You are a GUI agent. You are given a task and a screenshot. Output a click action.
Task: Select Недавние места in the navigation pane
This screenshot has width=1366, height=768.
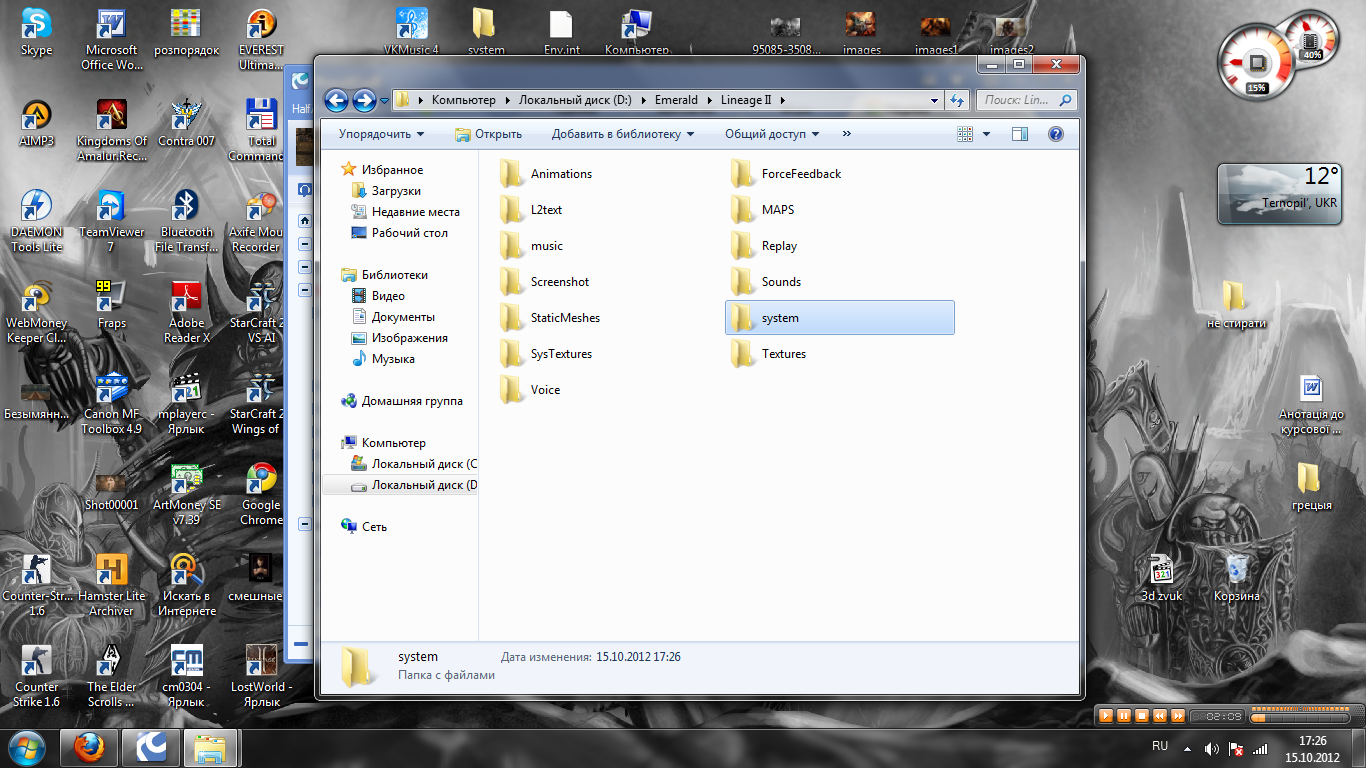coord(405,212)
